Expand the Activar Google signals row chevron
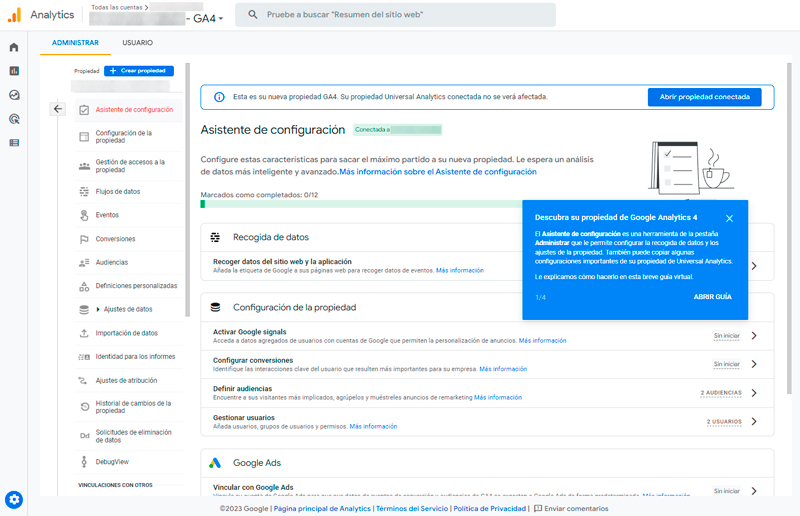Viewport: 800px width, 516px height. (x=754, y=336)
